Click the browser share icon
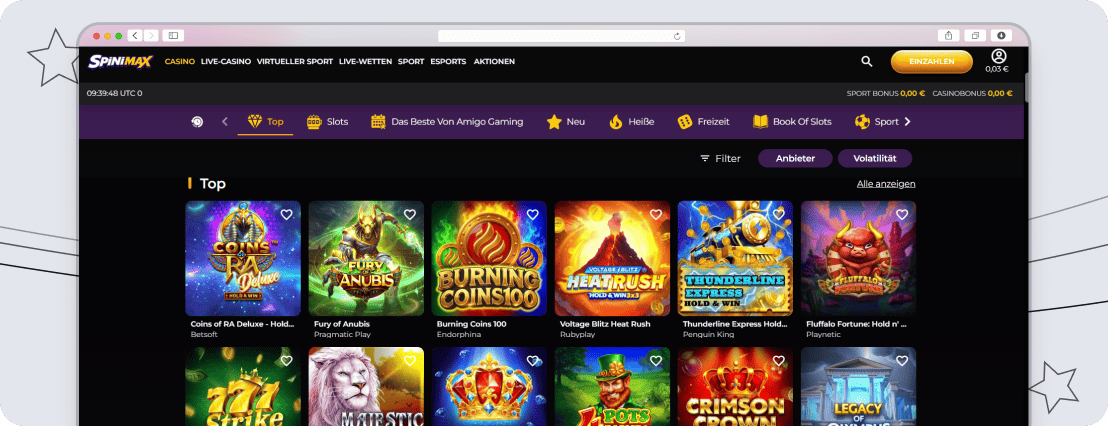 (x=948, y=35)
